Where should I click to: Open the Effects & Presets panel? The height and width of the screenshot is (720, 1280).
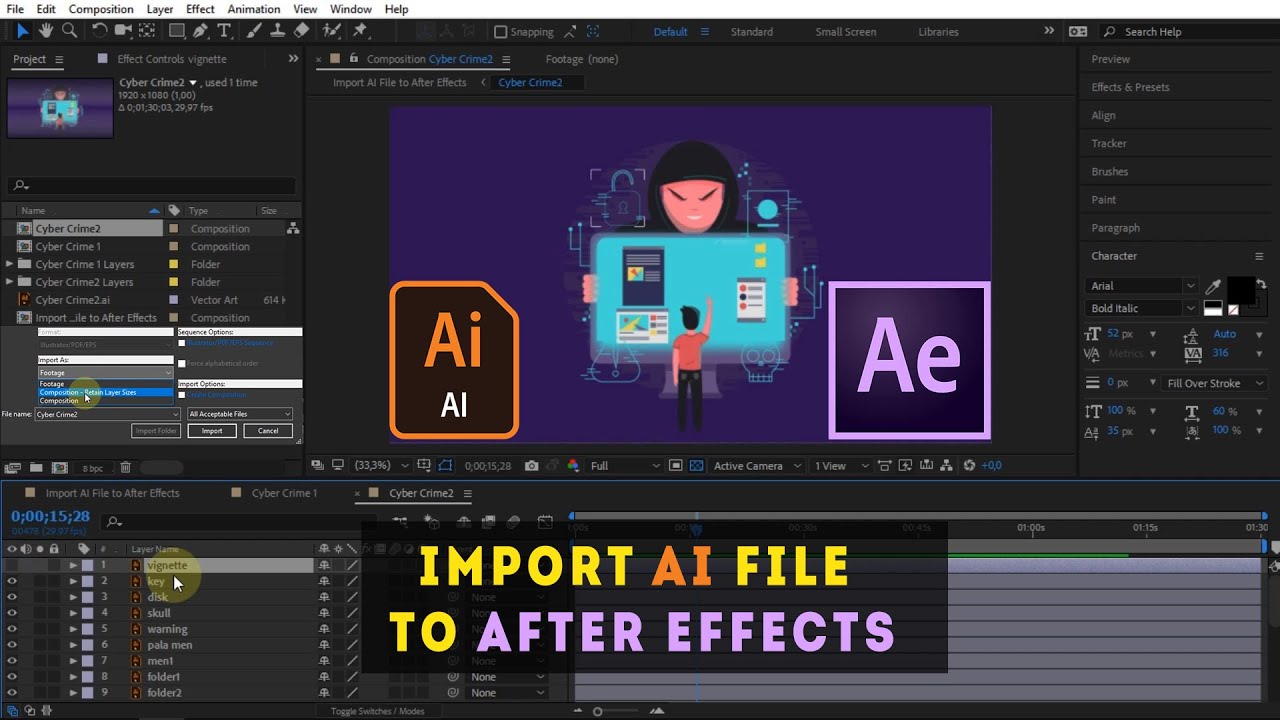click(1130, 87)
